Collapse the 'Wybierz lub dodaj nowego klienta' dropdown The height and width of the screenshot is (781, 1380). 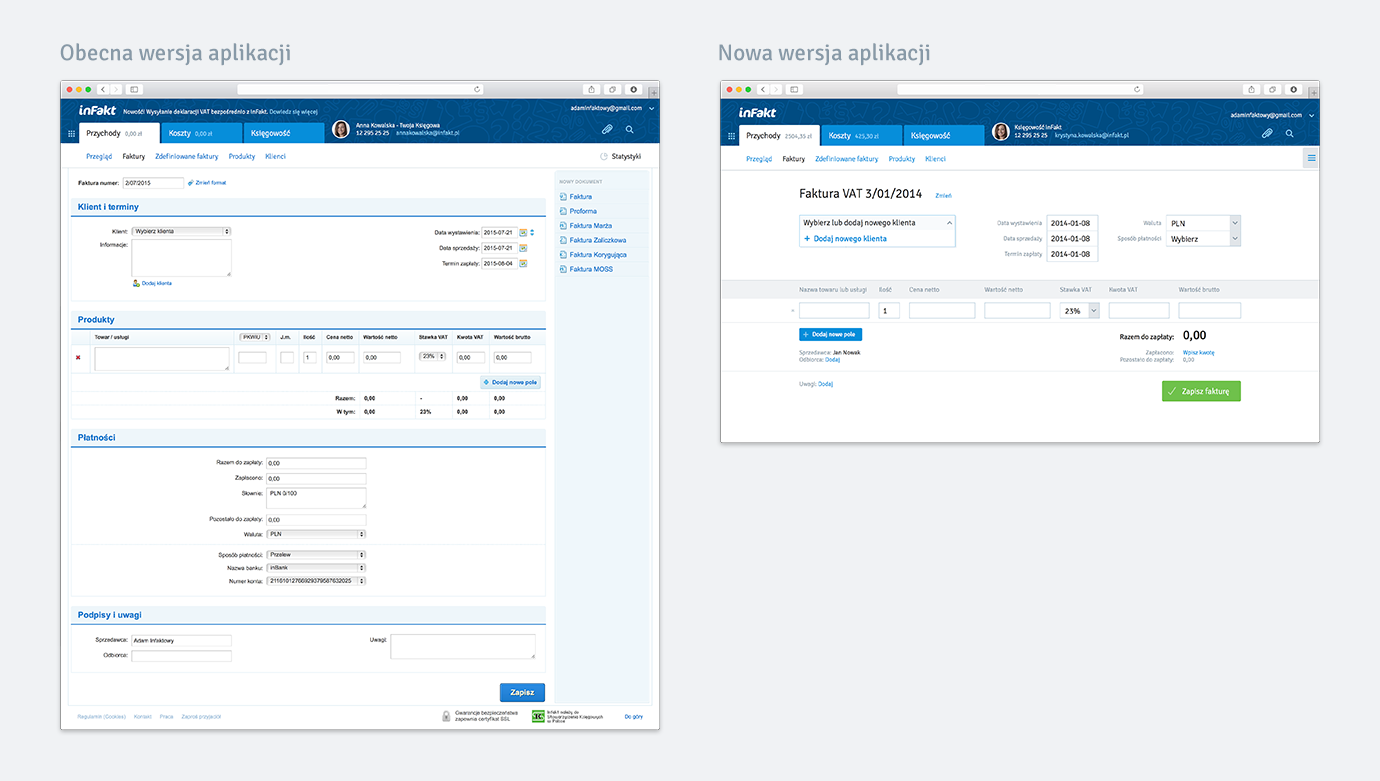click(x=949, y=223)
